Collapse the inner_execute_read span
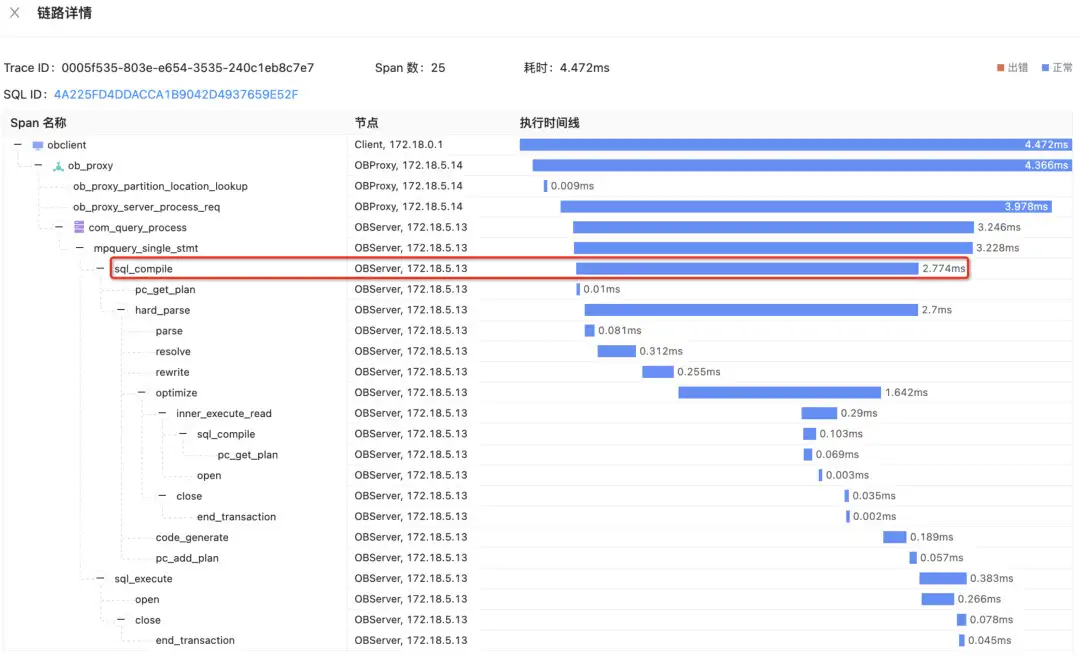This screenshot has height=666, width=1080. coord(162,414)
